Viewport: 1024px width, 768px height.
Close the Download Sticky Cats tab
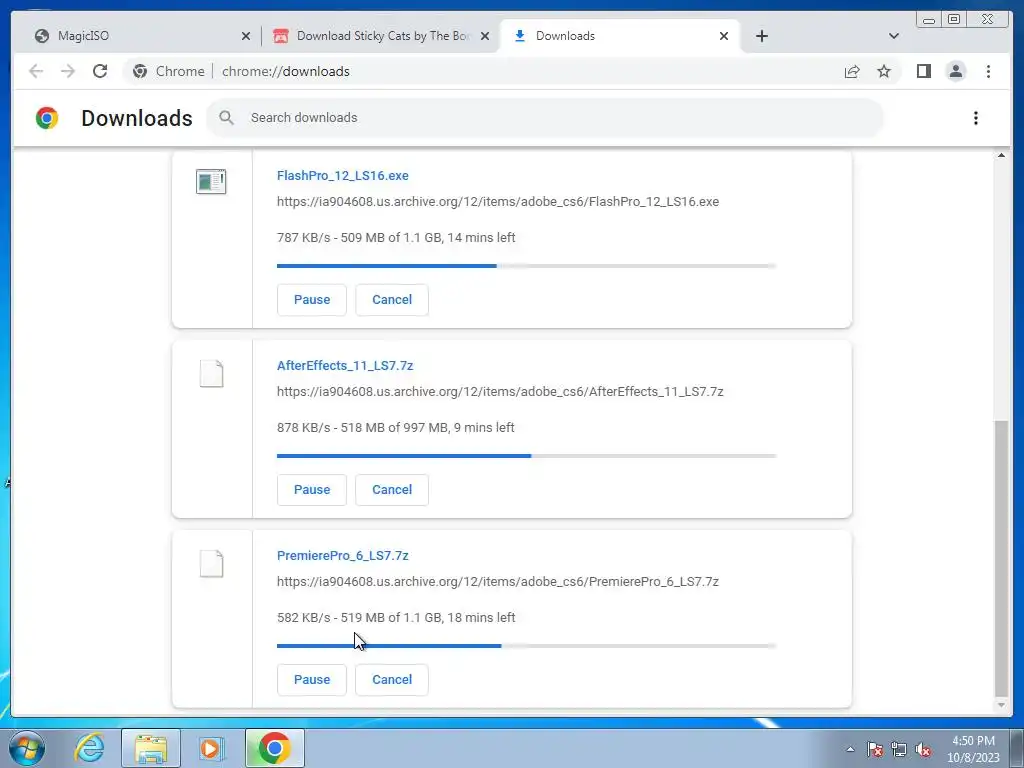coord(485,37)
